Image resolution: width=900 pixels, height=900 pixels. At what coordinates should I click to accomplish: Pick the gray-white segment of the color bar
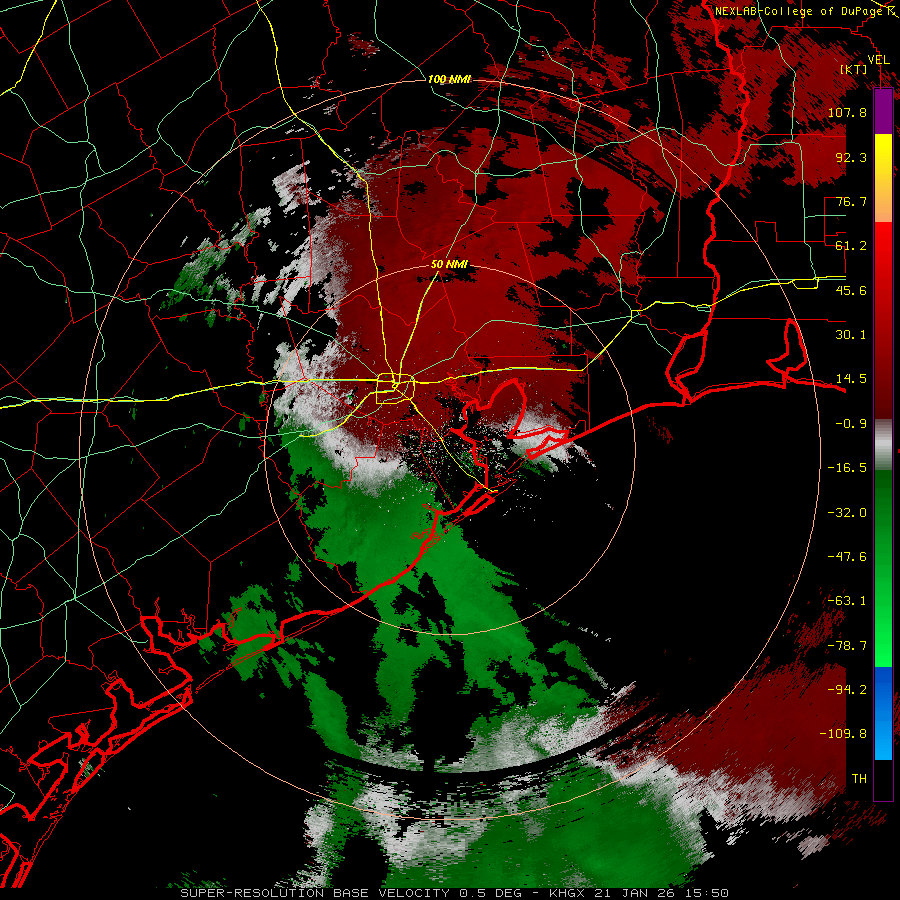[883, 445]
